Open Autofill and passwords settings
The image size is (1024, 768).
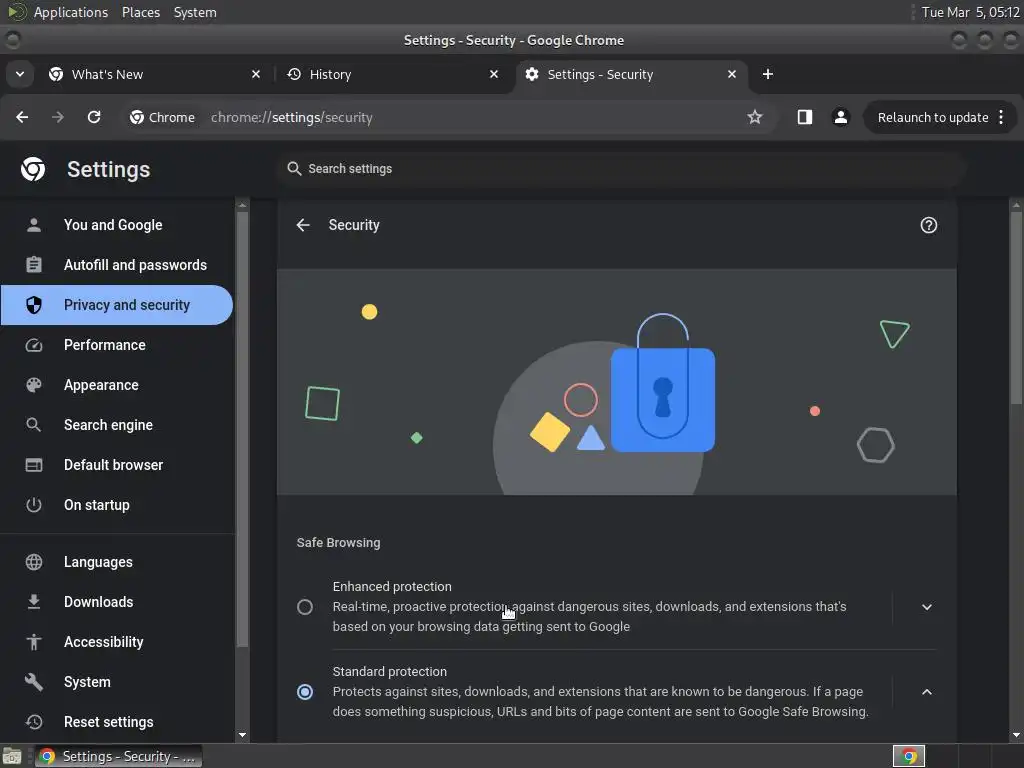coord(116,264)
